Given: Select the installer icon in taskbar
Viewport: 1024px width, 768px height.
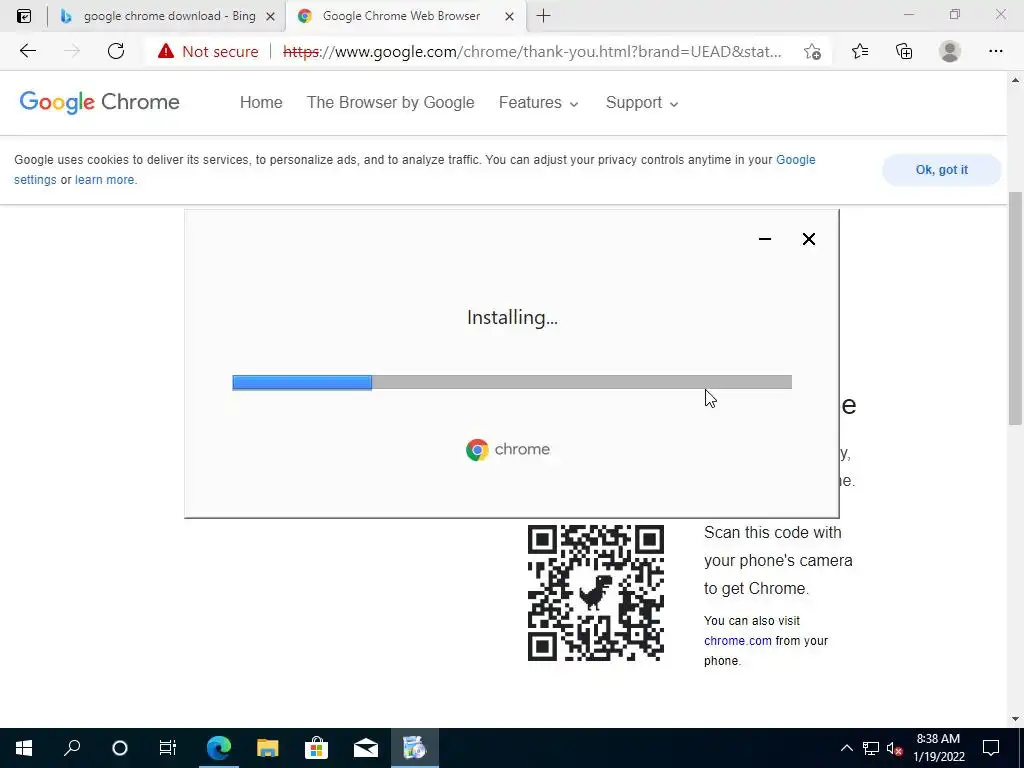Looking at the screenshot, I should pos(415,748).
